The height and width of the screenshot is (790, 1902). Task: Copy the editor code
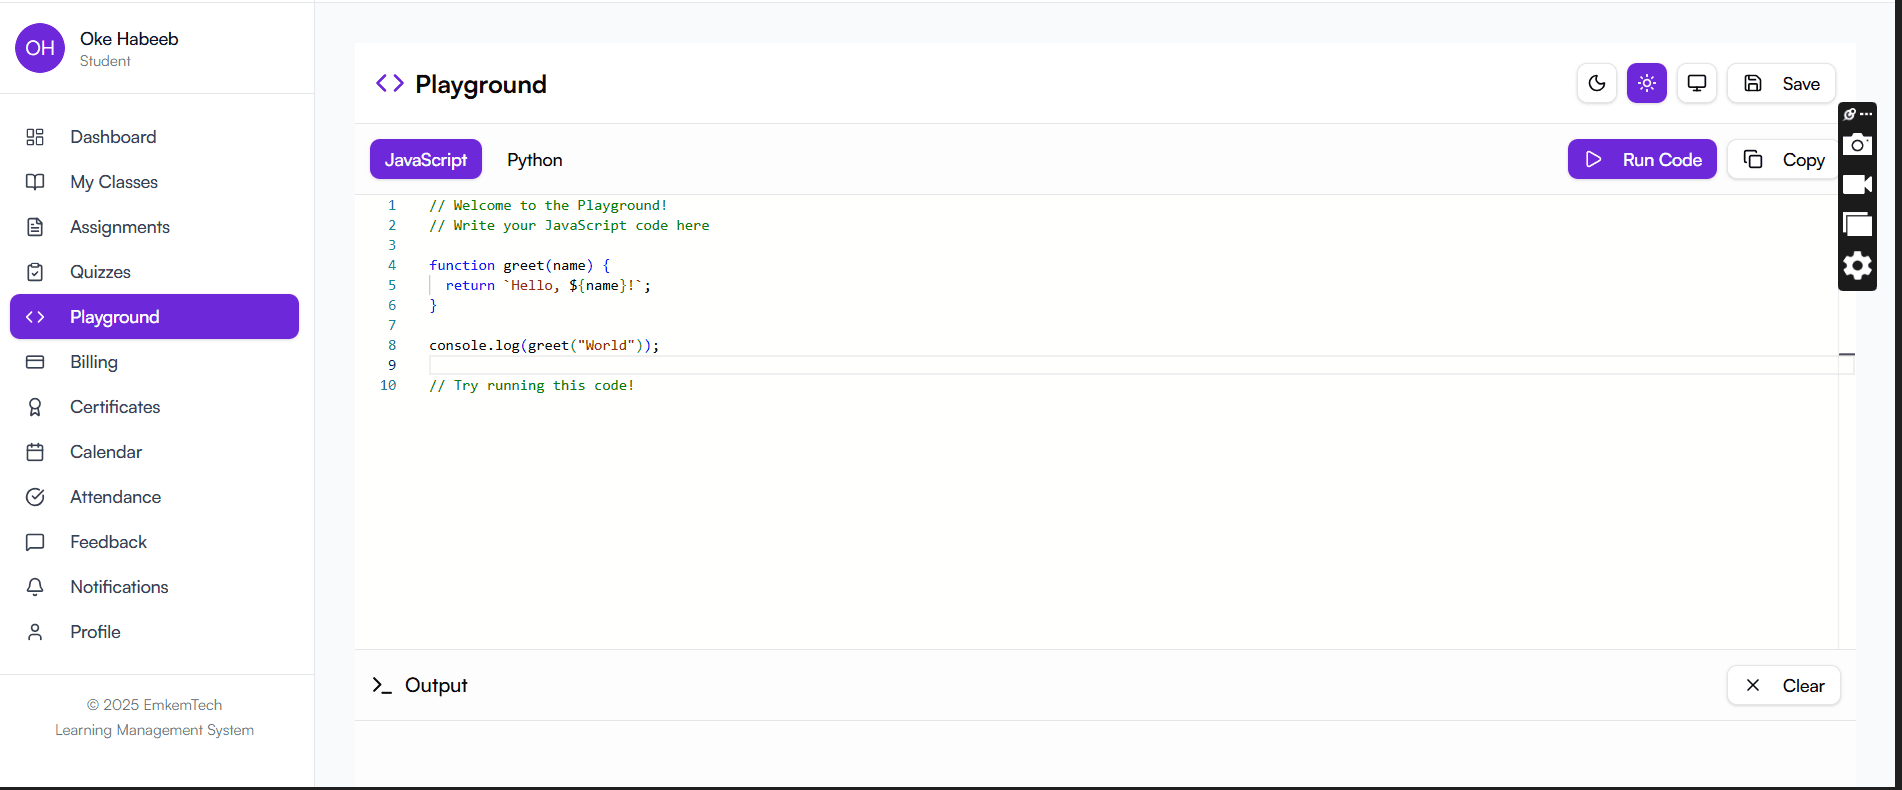pos(1785,159)
